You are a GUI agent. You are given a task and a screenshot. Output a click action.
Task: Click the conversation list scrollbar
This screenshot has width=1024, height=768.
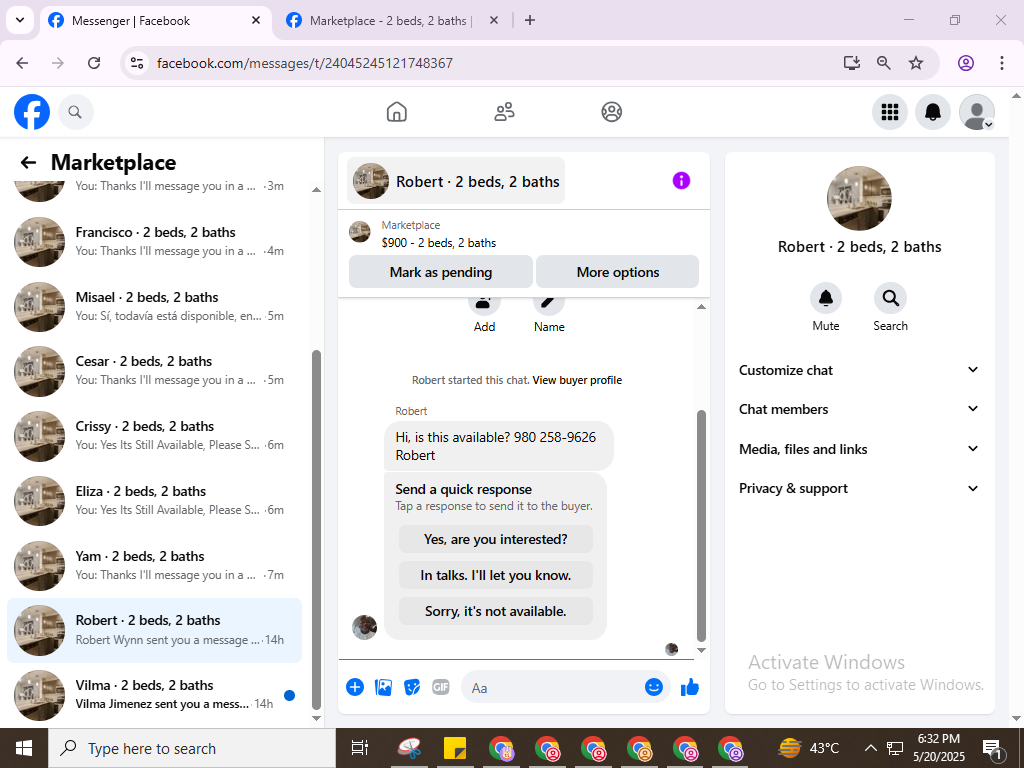click(x=316, y=529)
